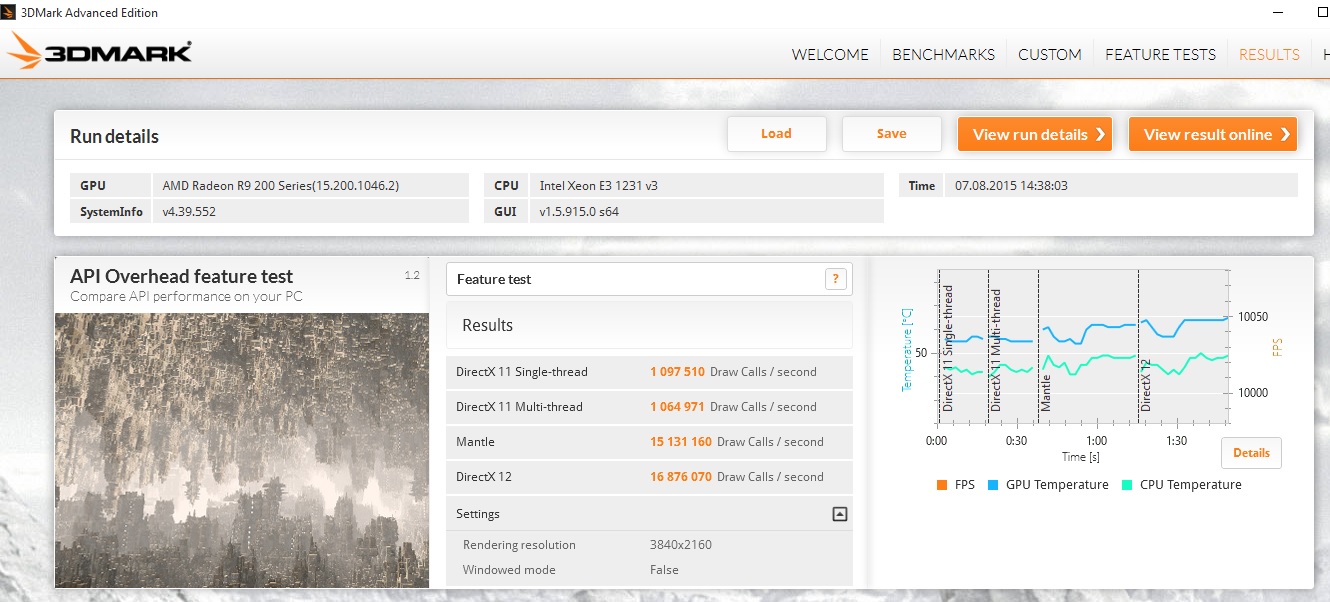Click the 3840x2160 rendering resolution value
The image size is (1330, 602).
click(x=681, y=545)
